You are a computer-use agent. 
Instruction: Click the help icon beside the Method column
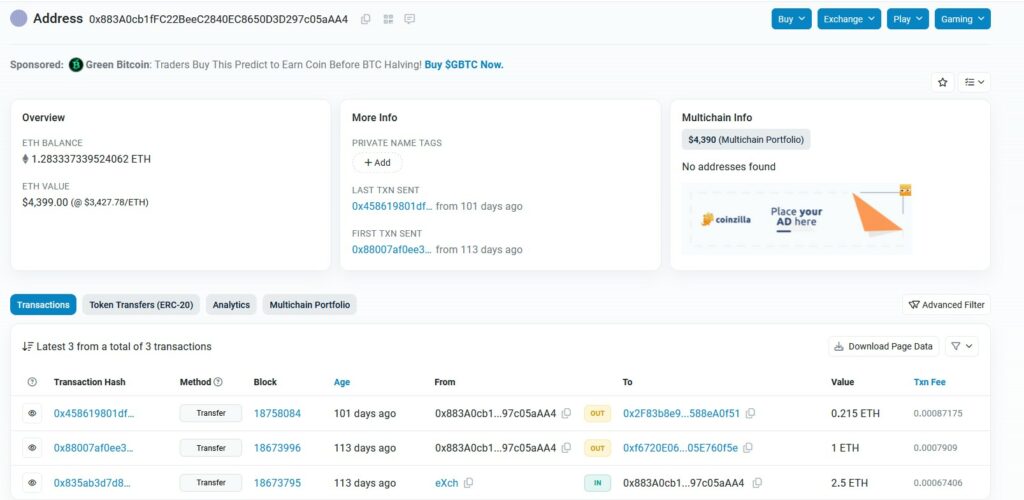pos(218,382)
